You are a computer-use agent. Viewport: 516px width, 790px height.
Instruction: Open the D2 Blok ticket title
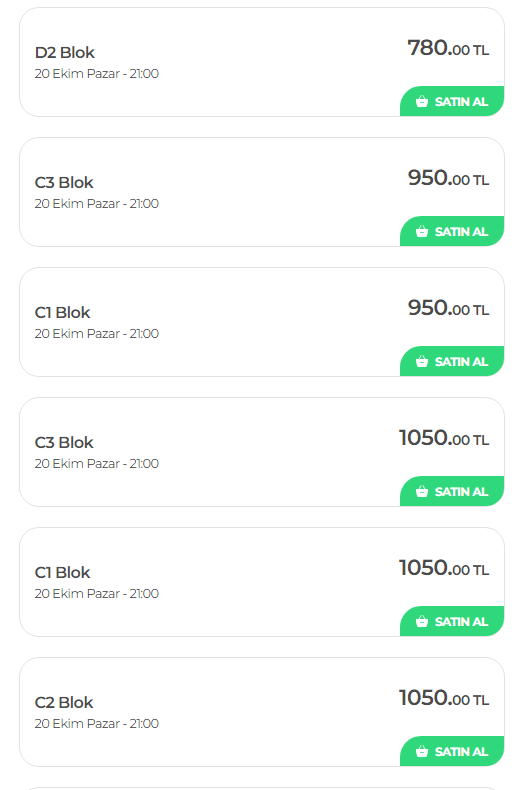(x=64, y=52)
